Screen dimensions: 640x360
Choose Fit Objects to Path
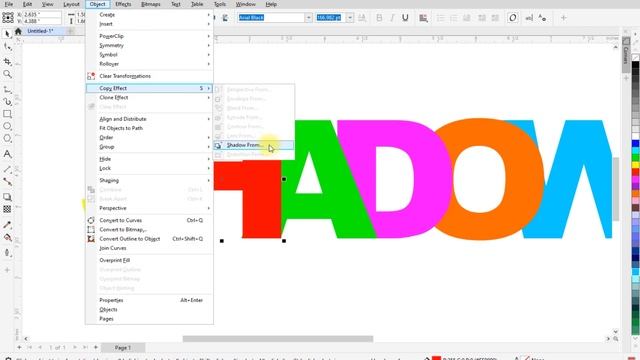click(x=149, y=128)
